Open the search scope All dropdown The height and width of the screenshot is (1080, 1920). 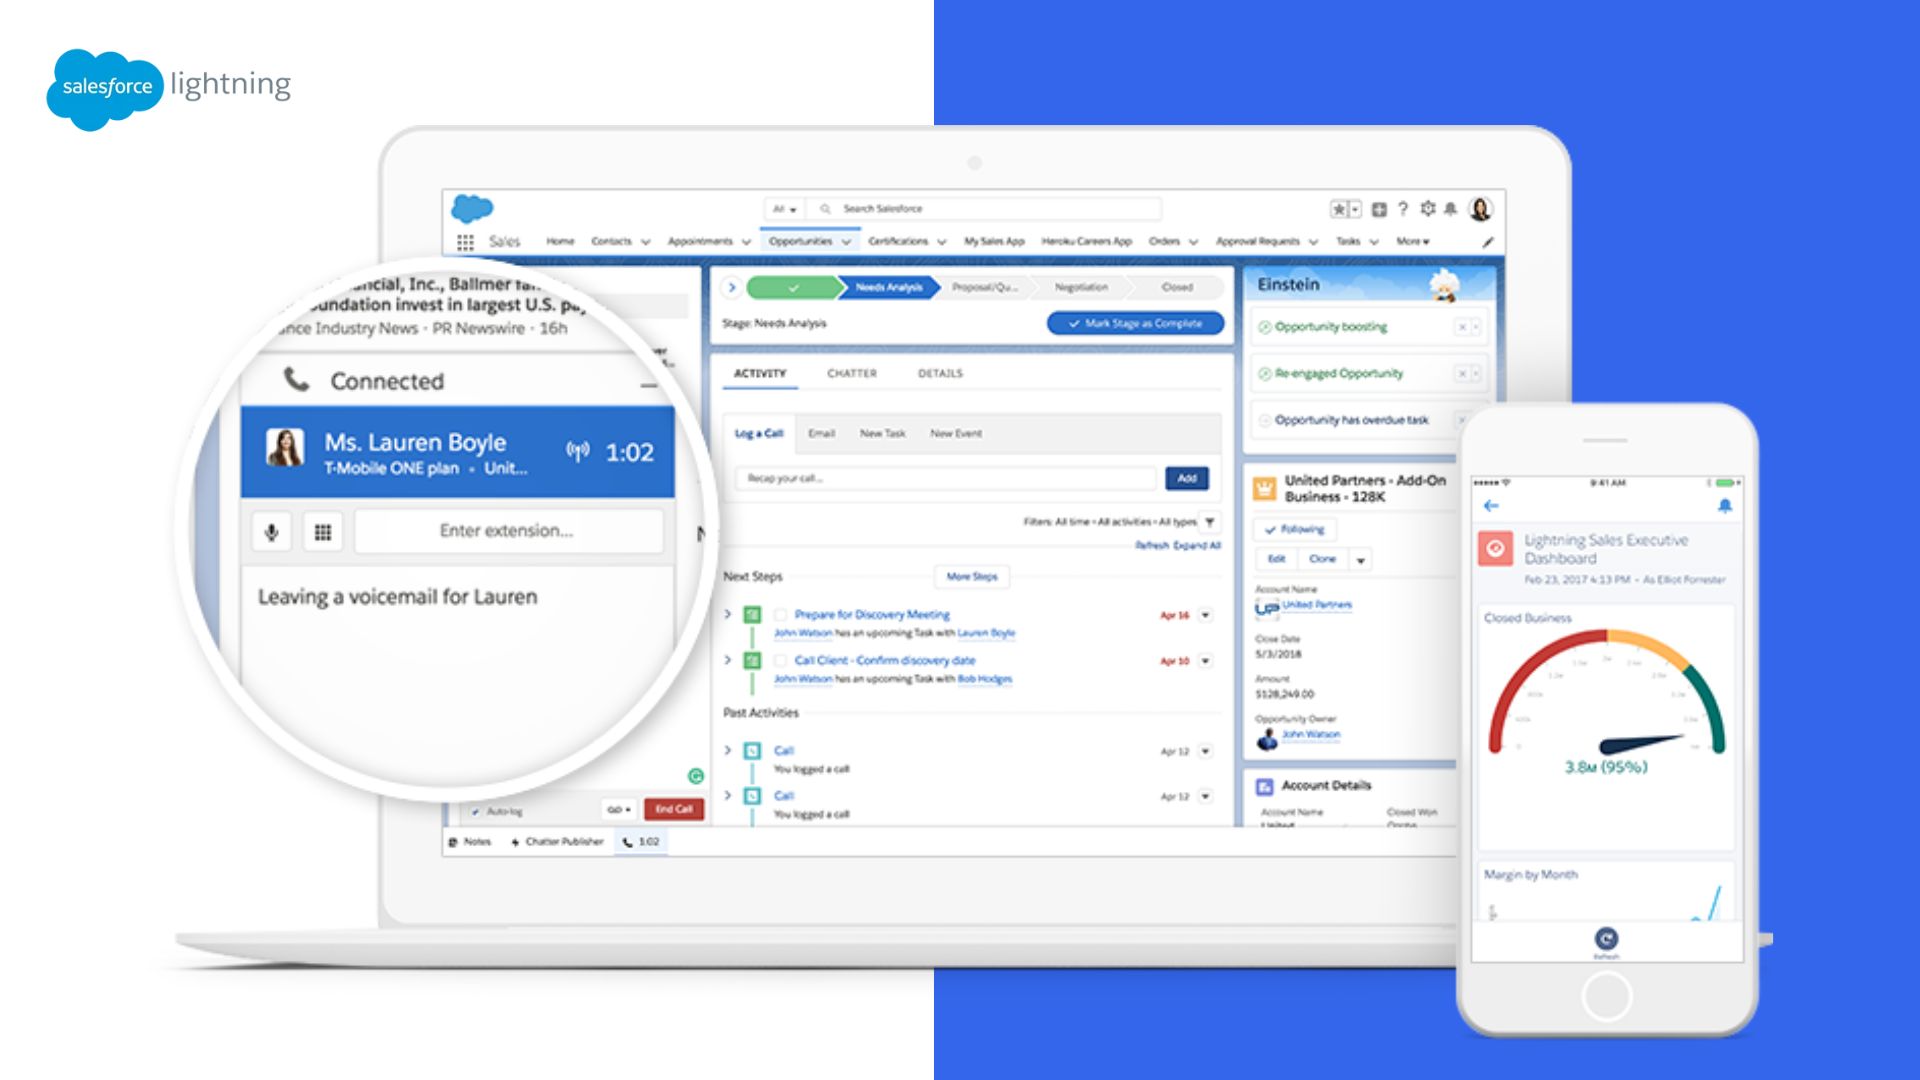[x=784, y=209]
